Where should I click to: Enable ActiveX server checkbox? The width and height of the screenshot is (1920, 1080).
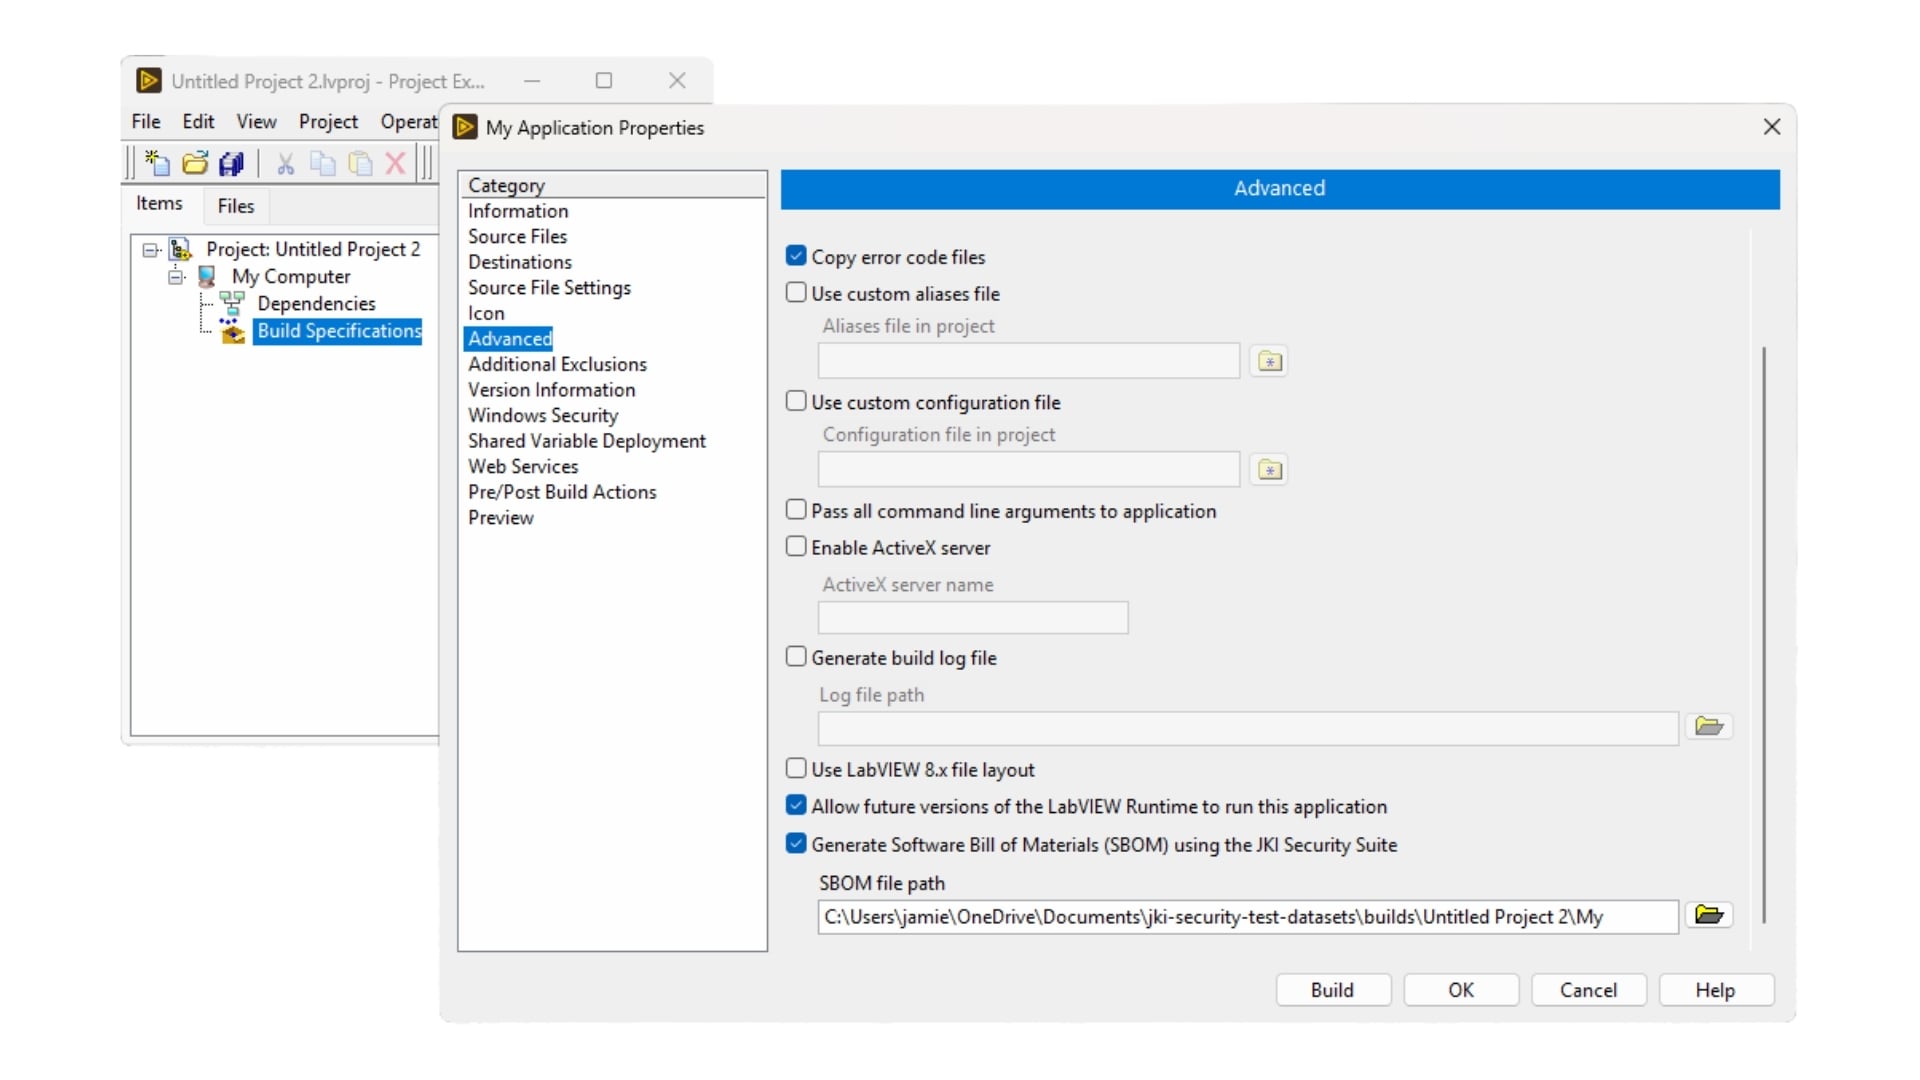796,547
